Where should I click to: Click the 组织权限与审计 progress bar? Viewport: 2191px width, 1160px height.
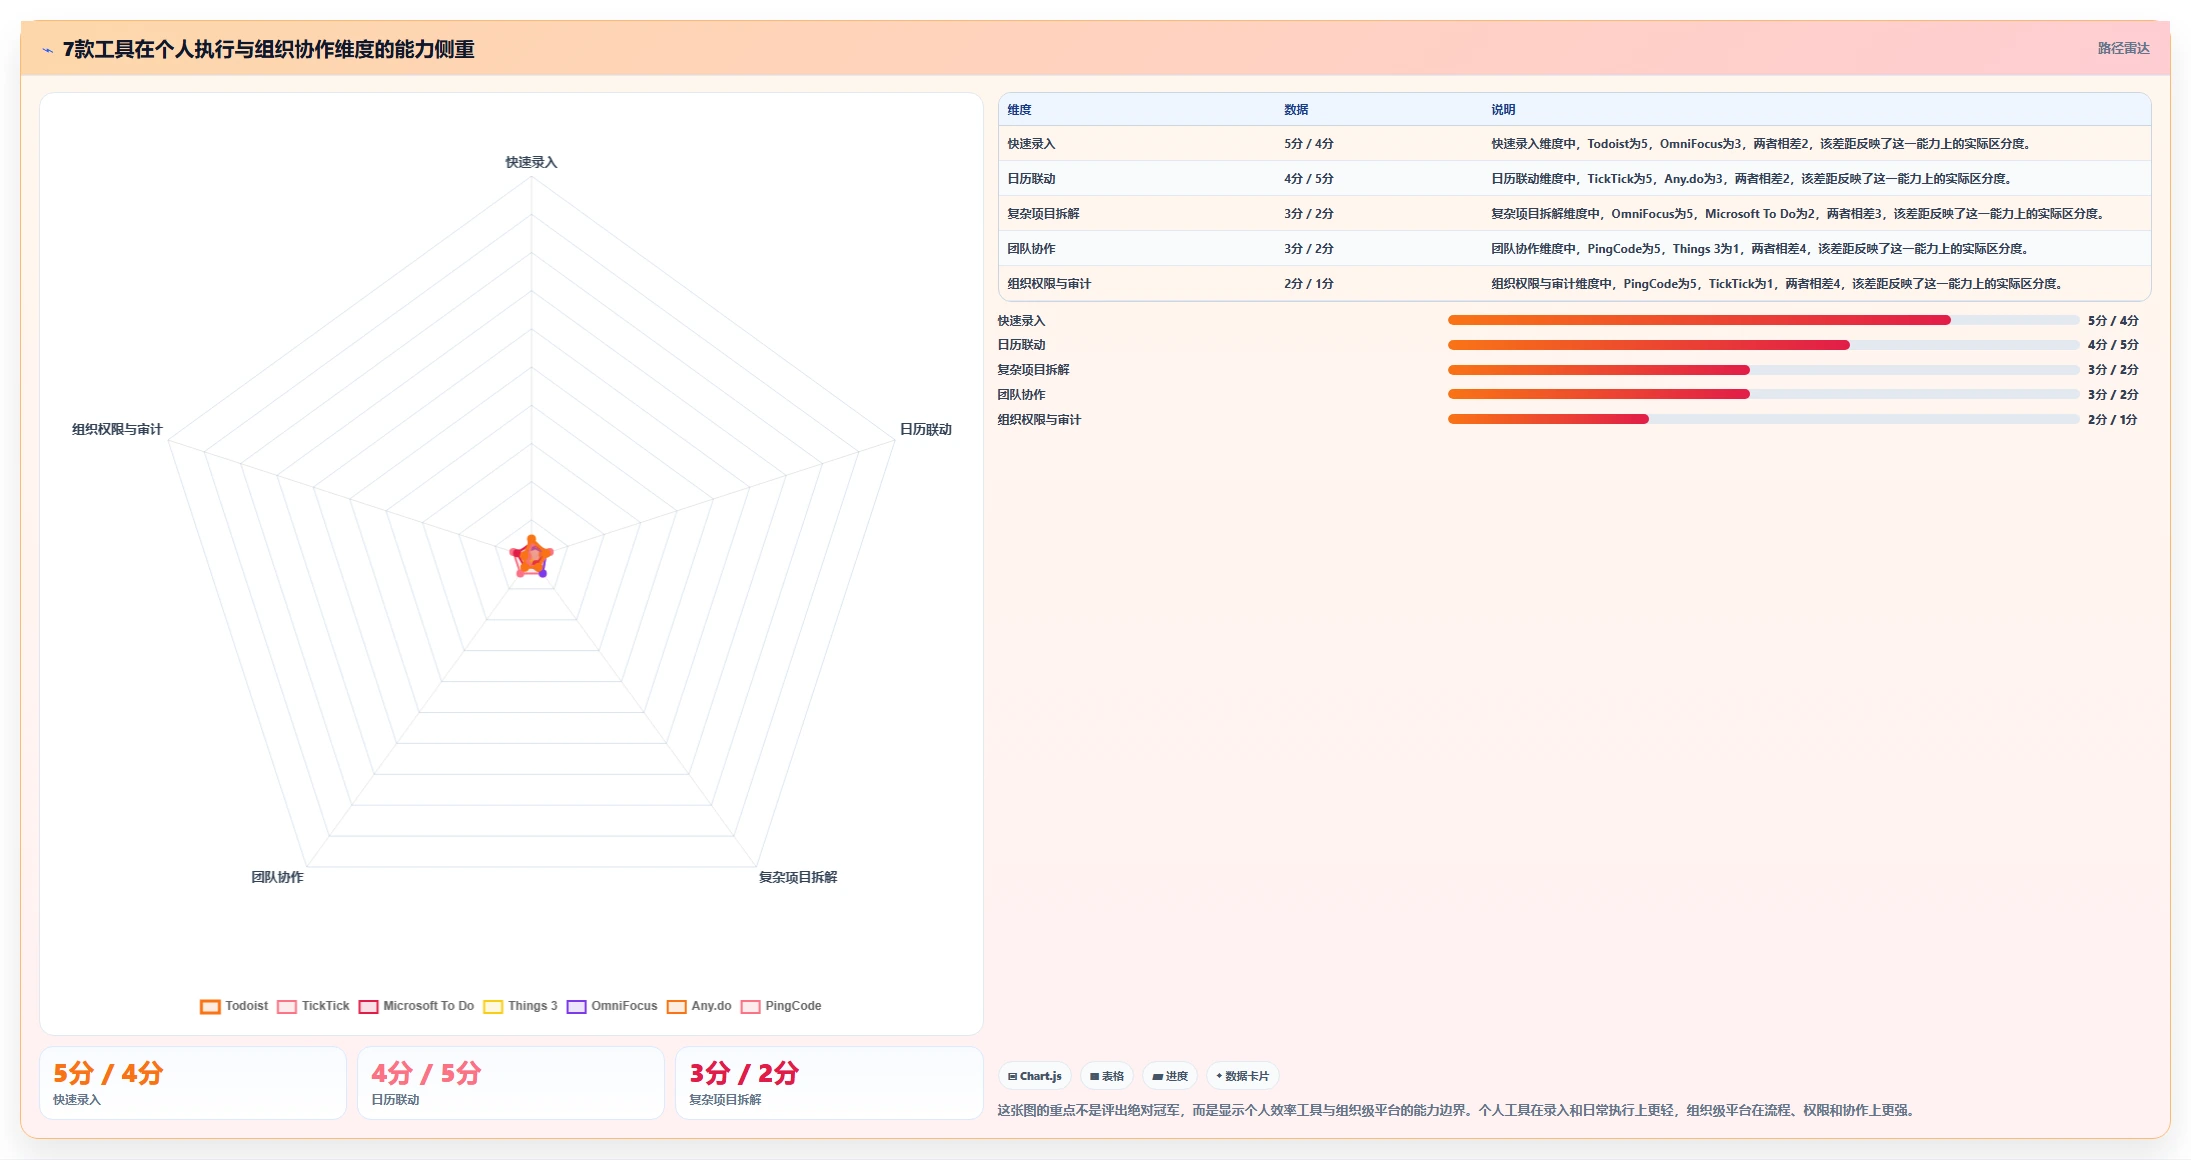tap(1763, 419)
